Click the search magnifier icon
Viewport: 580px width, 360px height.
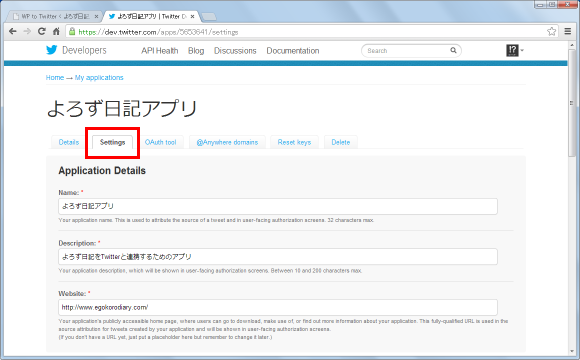453,50
